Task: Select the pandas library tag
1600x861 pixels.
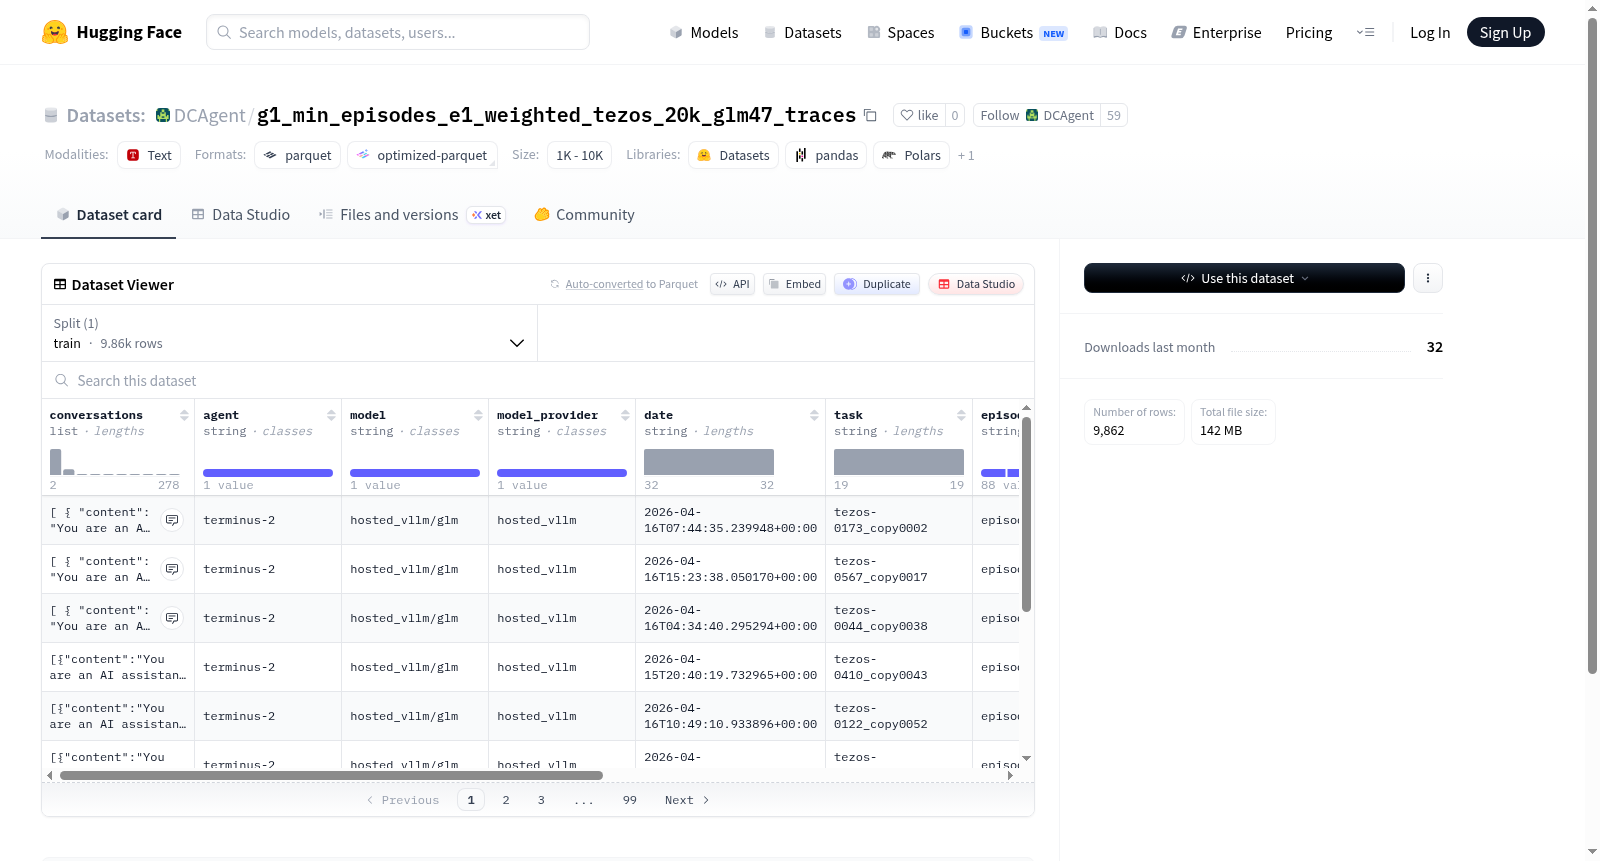Action: 826,155
